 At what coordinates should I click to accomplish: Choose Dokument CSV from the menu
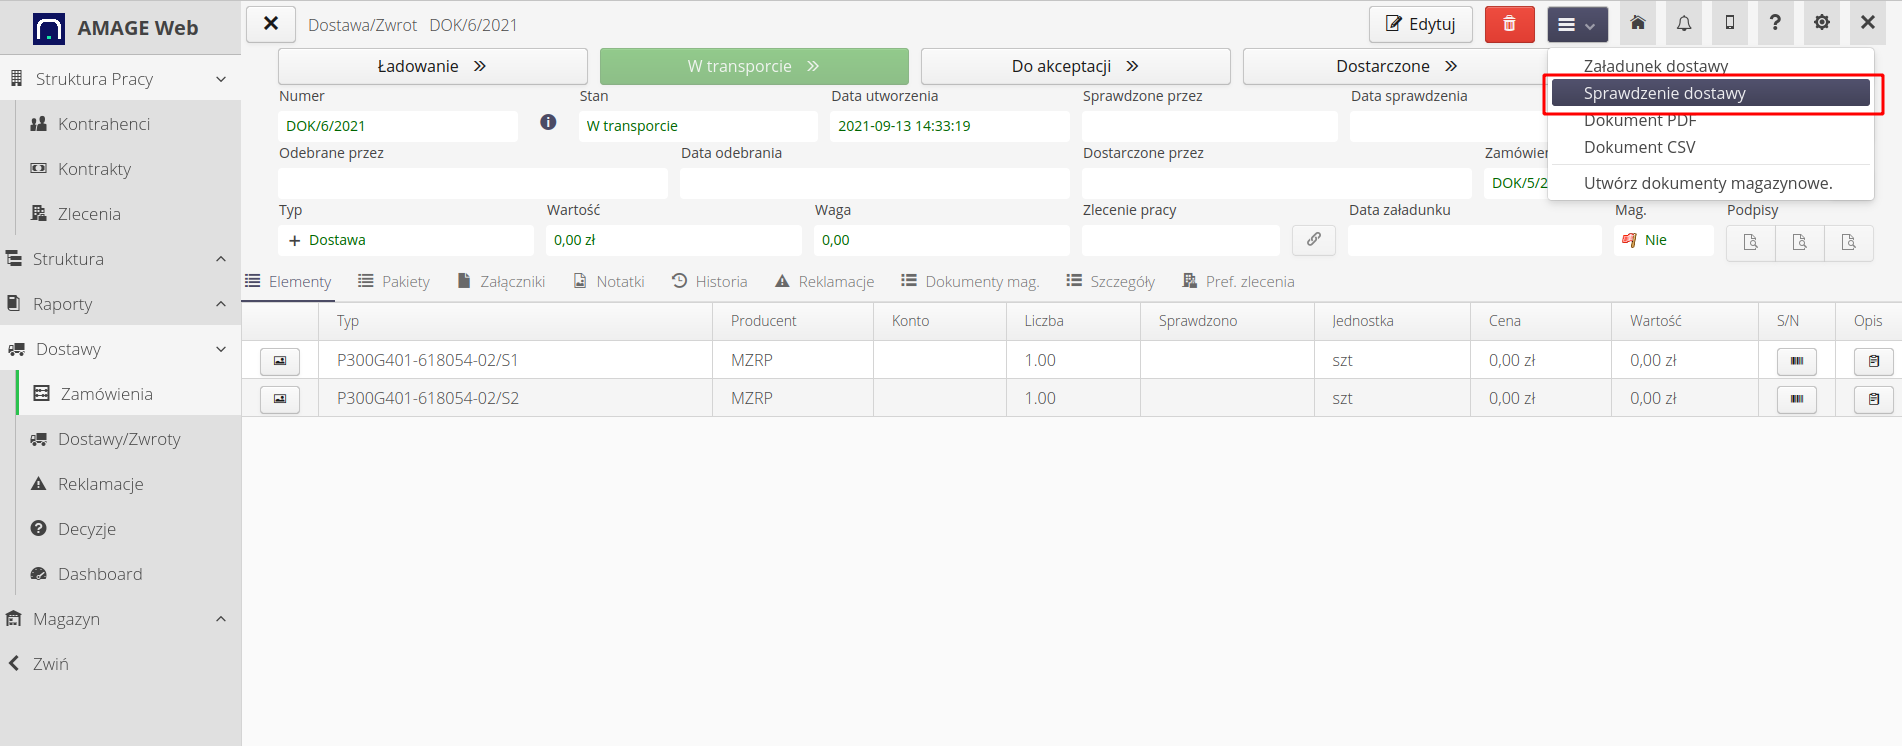pyautogui.click(x=1639, y=147)
